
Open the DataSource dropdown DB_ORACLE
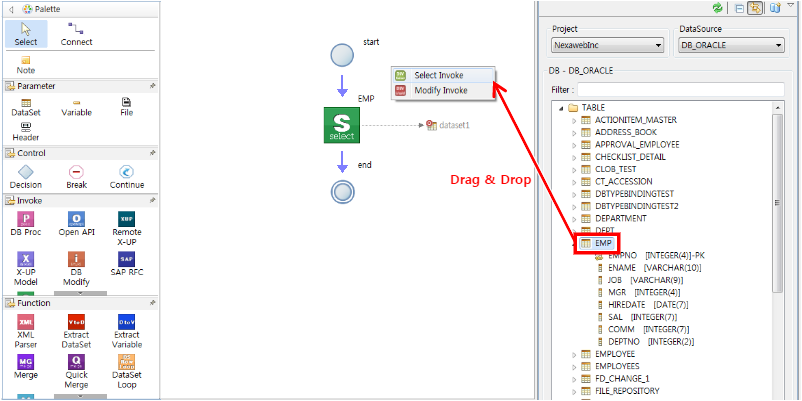pos(728,45)
